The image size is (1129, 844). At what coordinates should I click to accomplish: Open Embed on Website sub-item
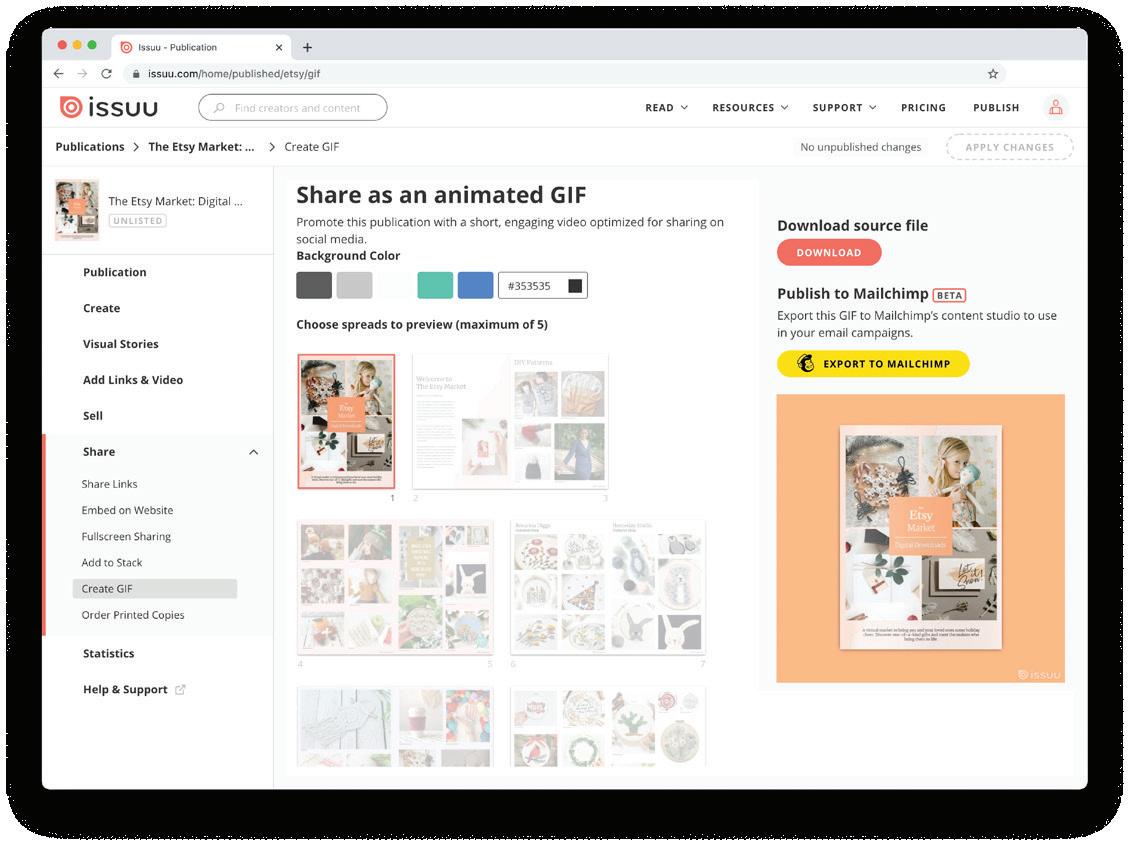point(127,510)
